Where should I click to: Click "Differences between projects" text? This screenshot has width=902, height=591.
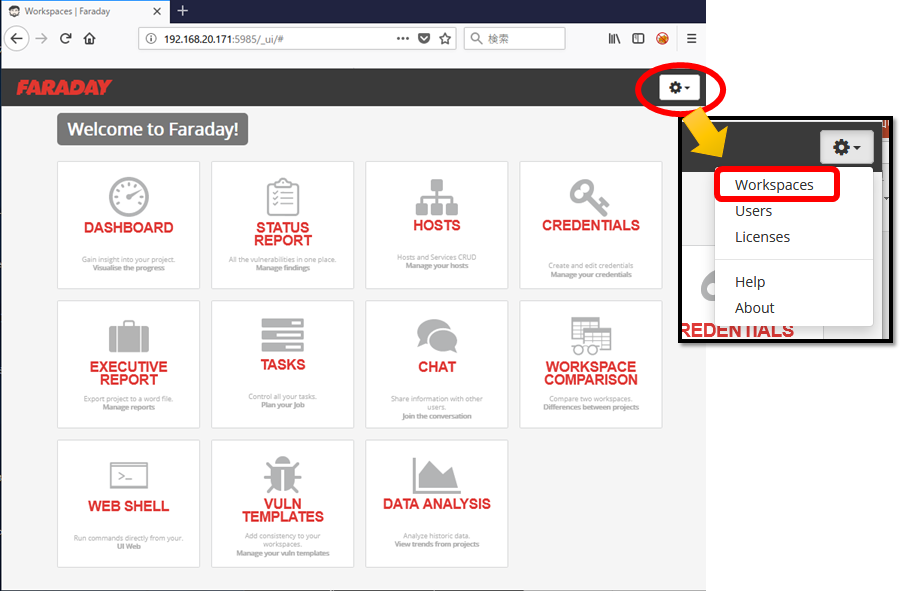(x=591, y=407)
